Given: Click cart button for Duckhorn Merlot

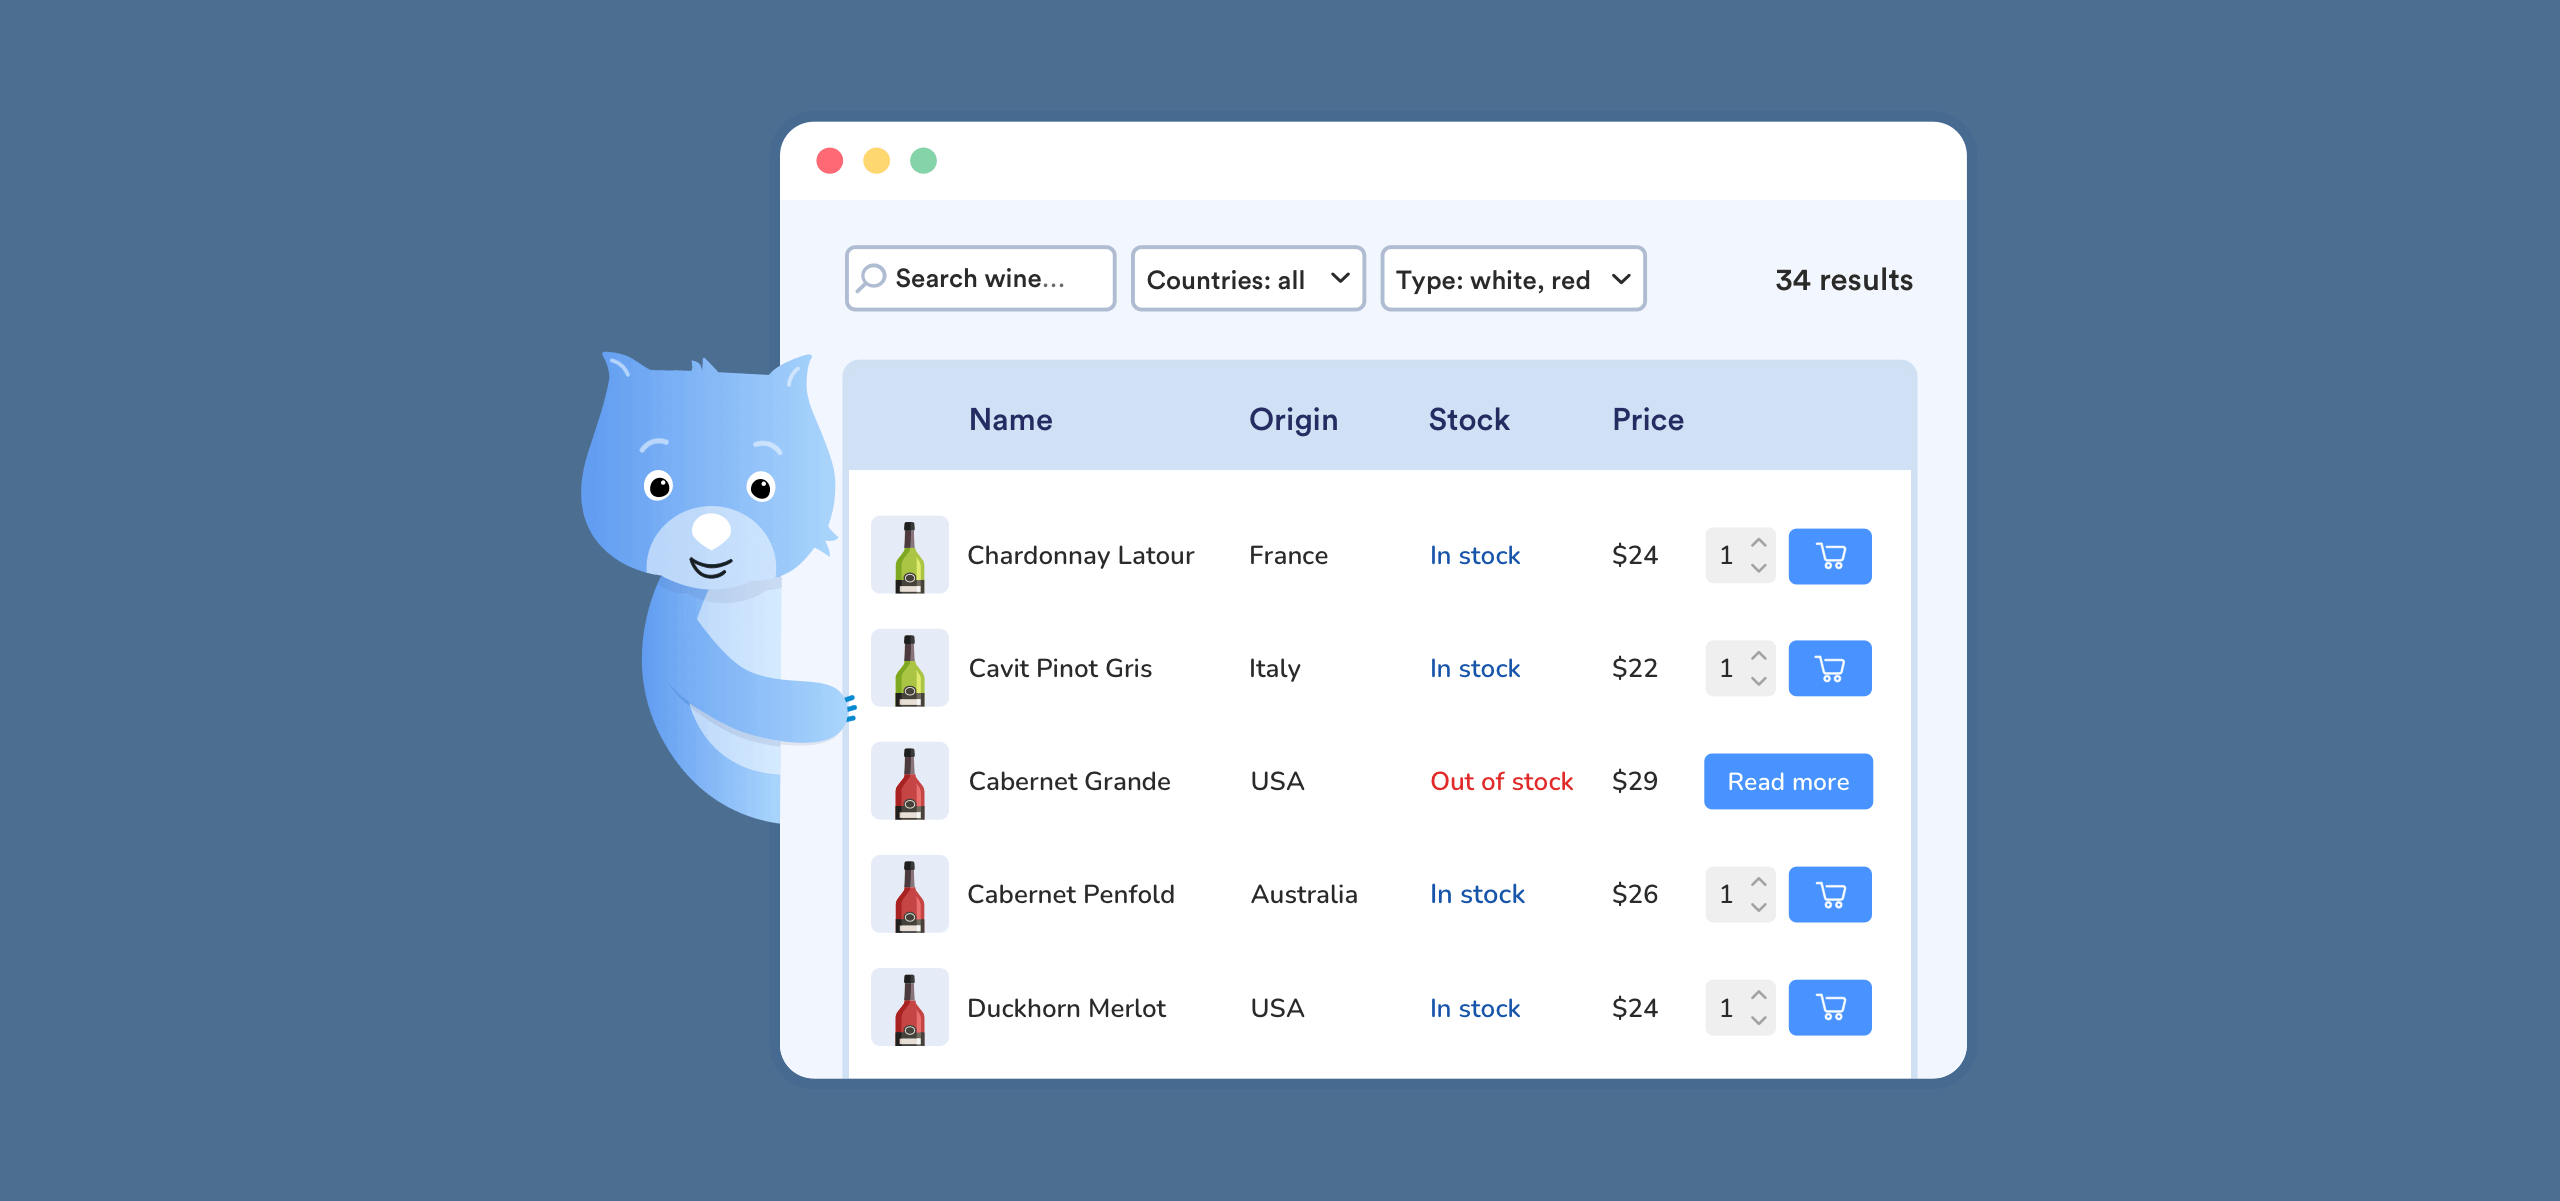Looking at the screenshot, I should tap(1829, 1008).
